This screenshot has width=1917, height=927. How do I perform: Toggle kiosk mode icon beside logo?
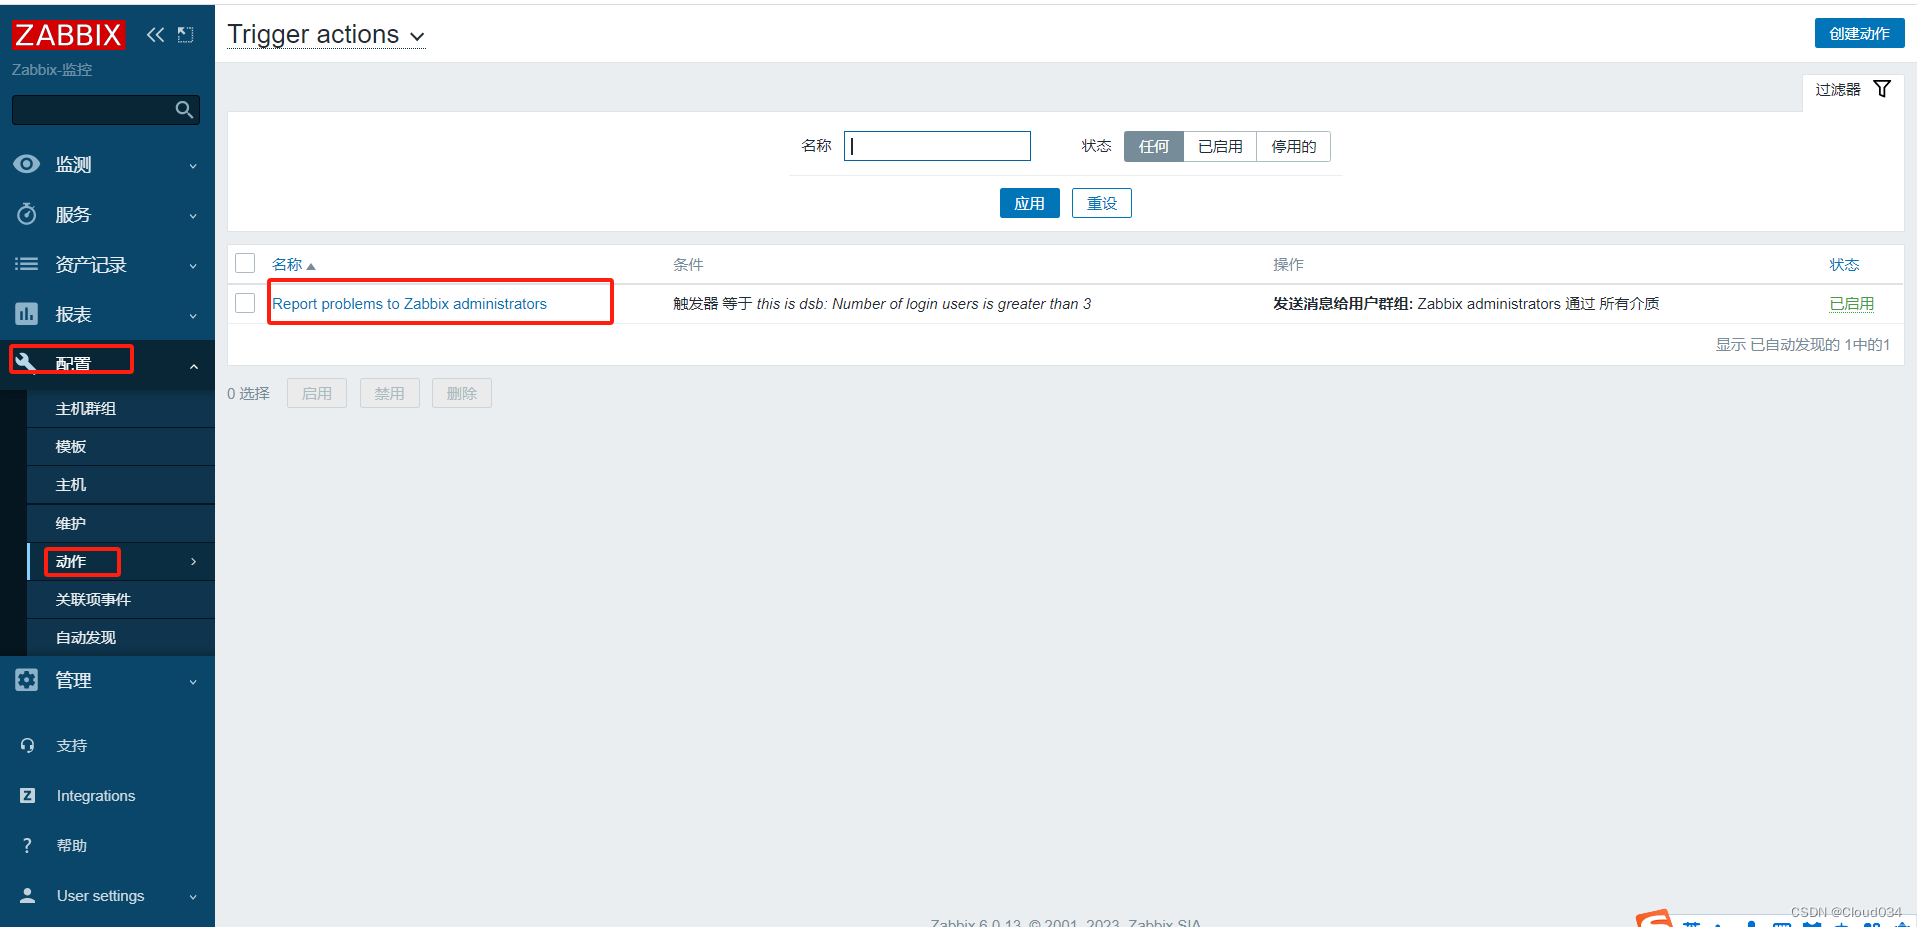(186, 35)
